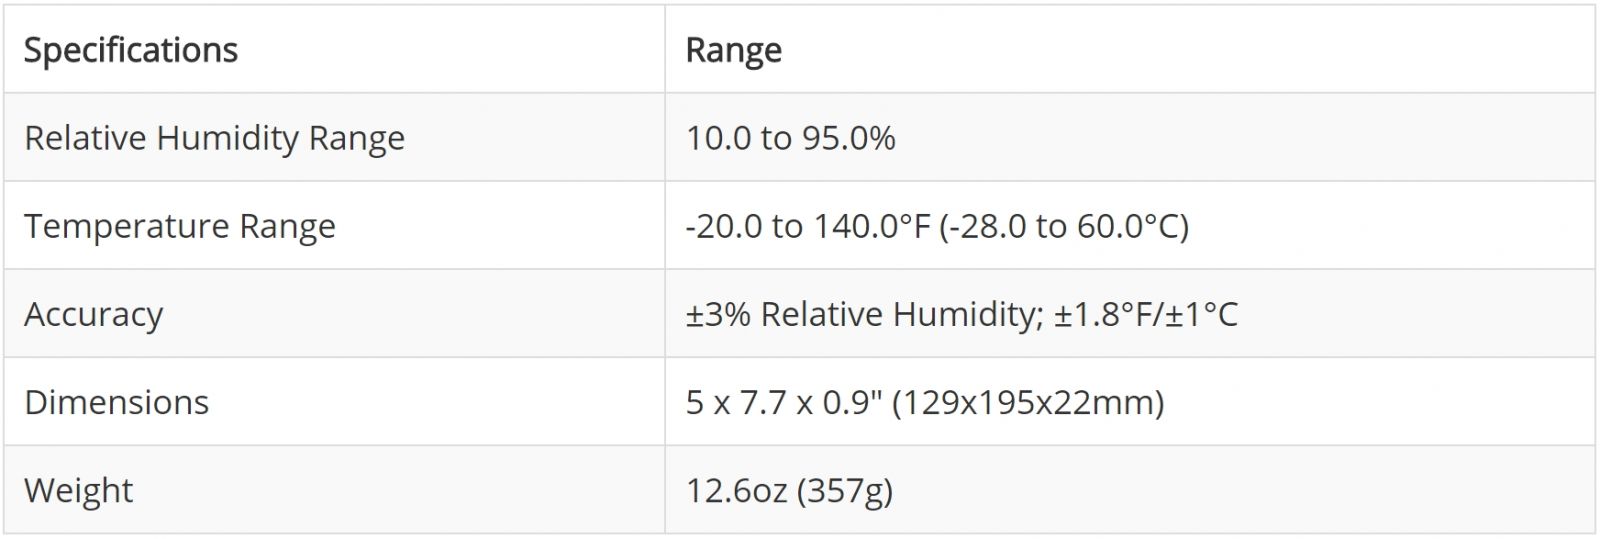The width and height of the screenshot is (1600, 539).
Task: Click the 10.0 minimum humidity value
Action: (717, 138)
